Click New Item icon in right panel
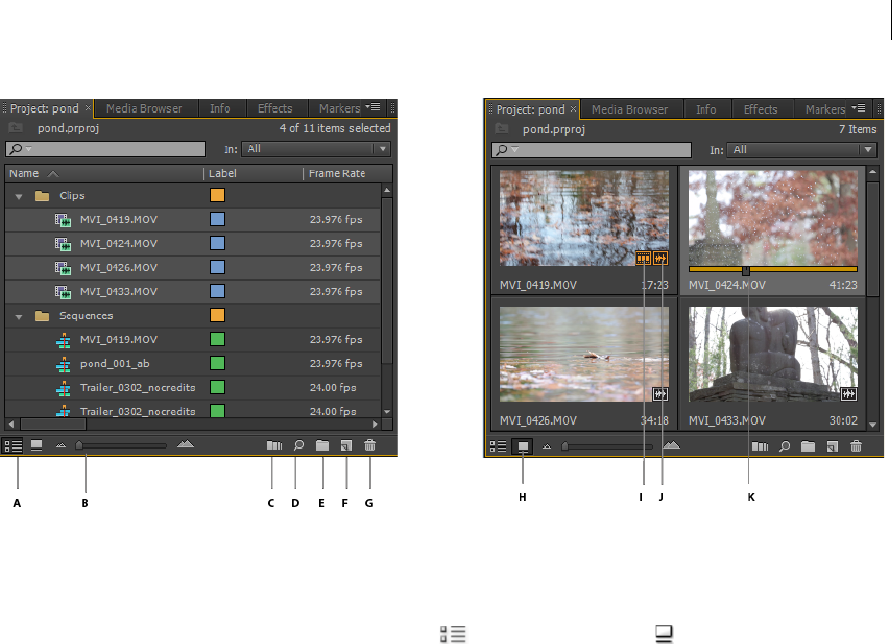The width and height of the screenshot is (892, 644). [832, 447]
